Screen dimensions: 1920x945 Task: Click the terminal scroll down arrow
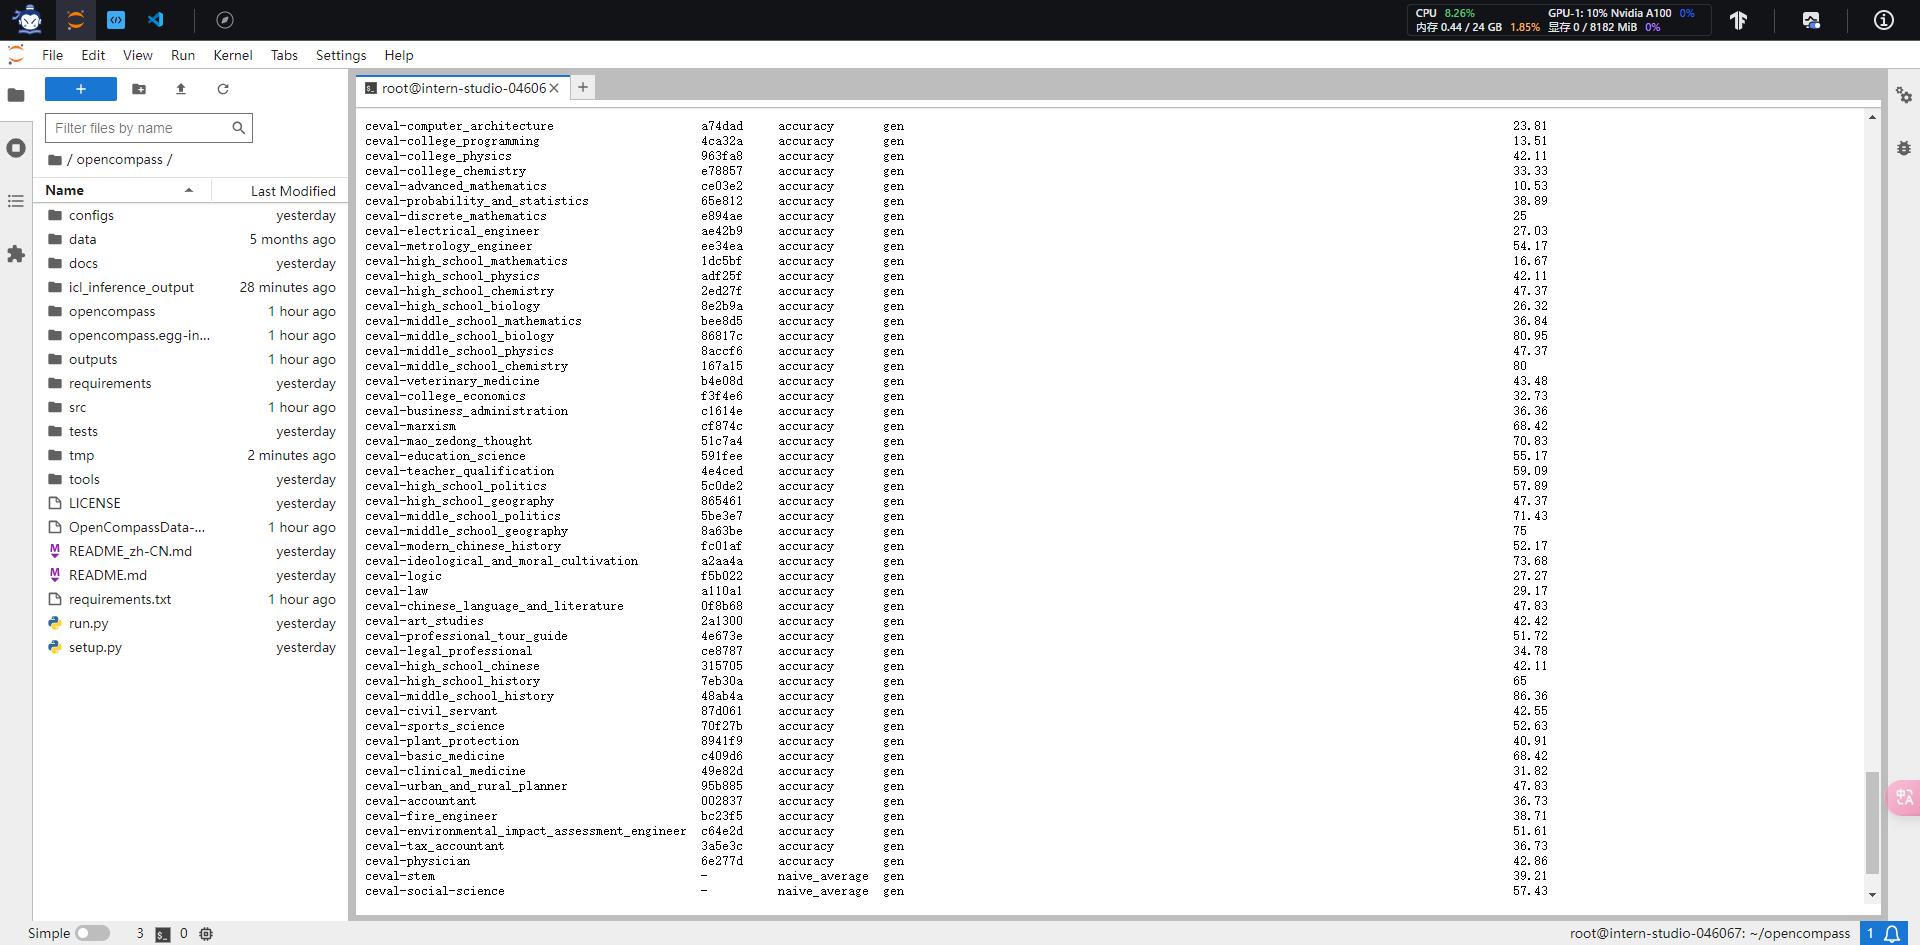click(x=1872, y=895)
